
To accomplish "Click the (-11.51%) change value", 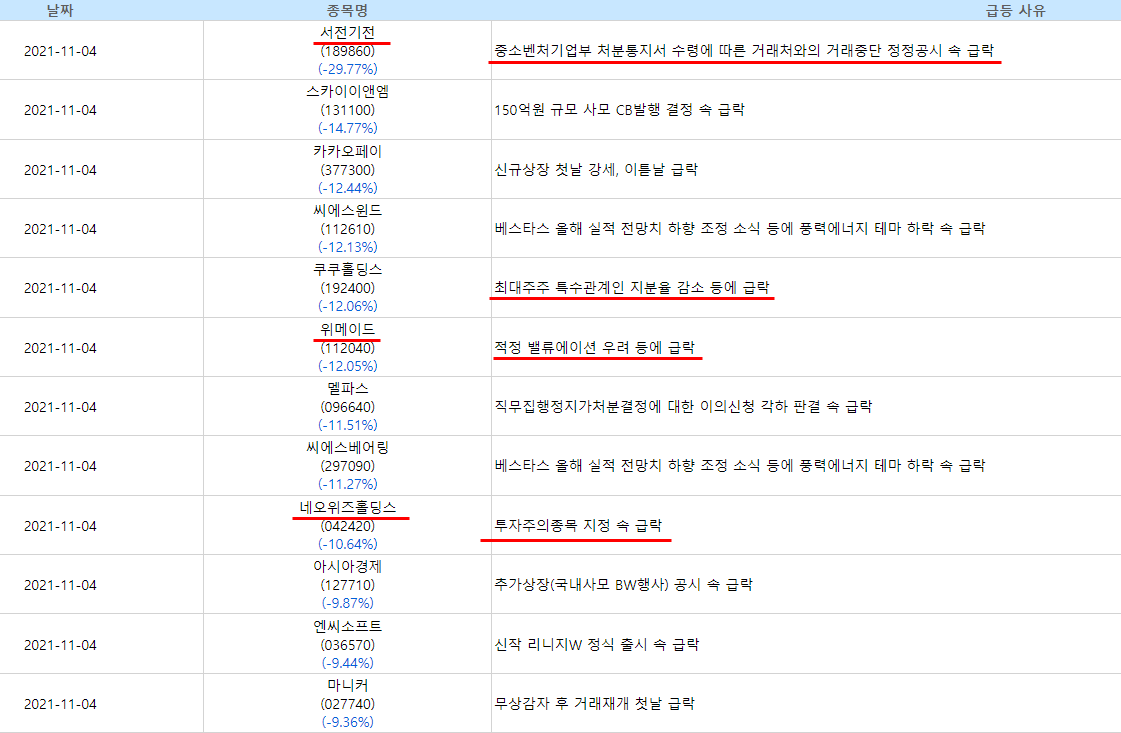I will pos(347,425).
